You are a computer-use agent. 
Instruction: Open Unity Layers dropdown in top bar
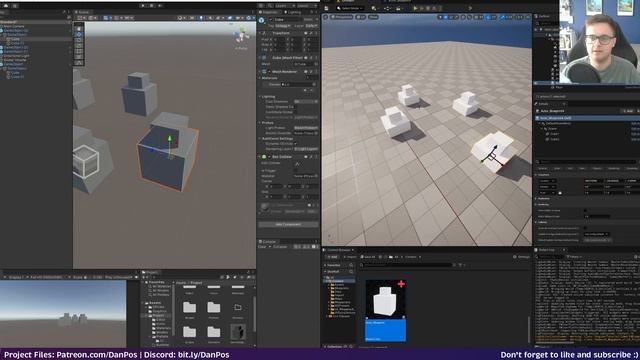click(284, 6)
